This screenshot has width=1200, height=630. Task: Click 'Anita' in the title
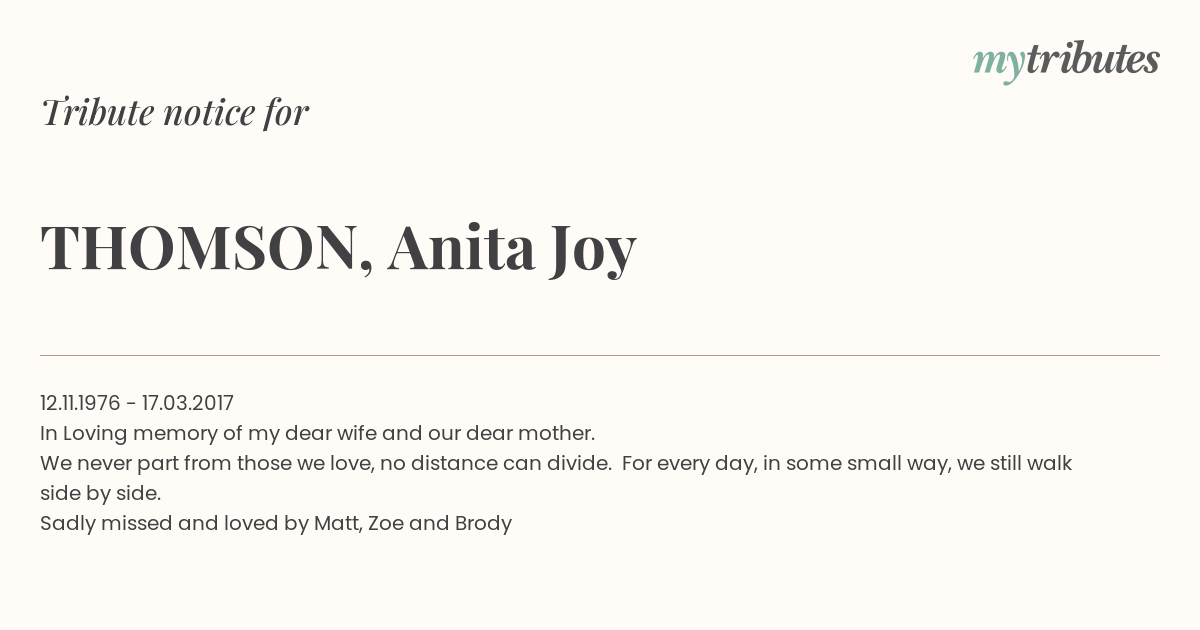[x=461, y=247]
